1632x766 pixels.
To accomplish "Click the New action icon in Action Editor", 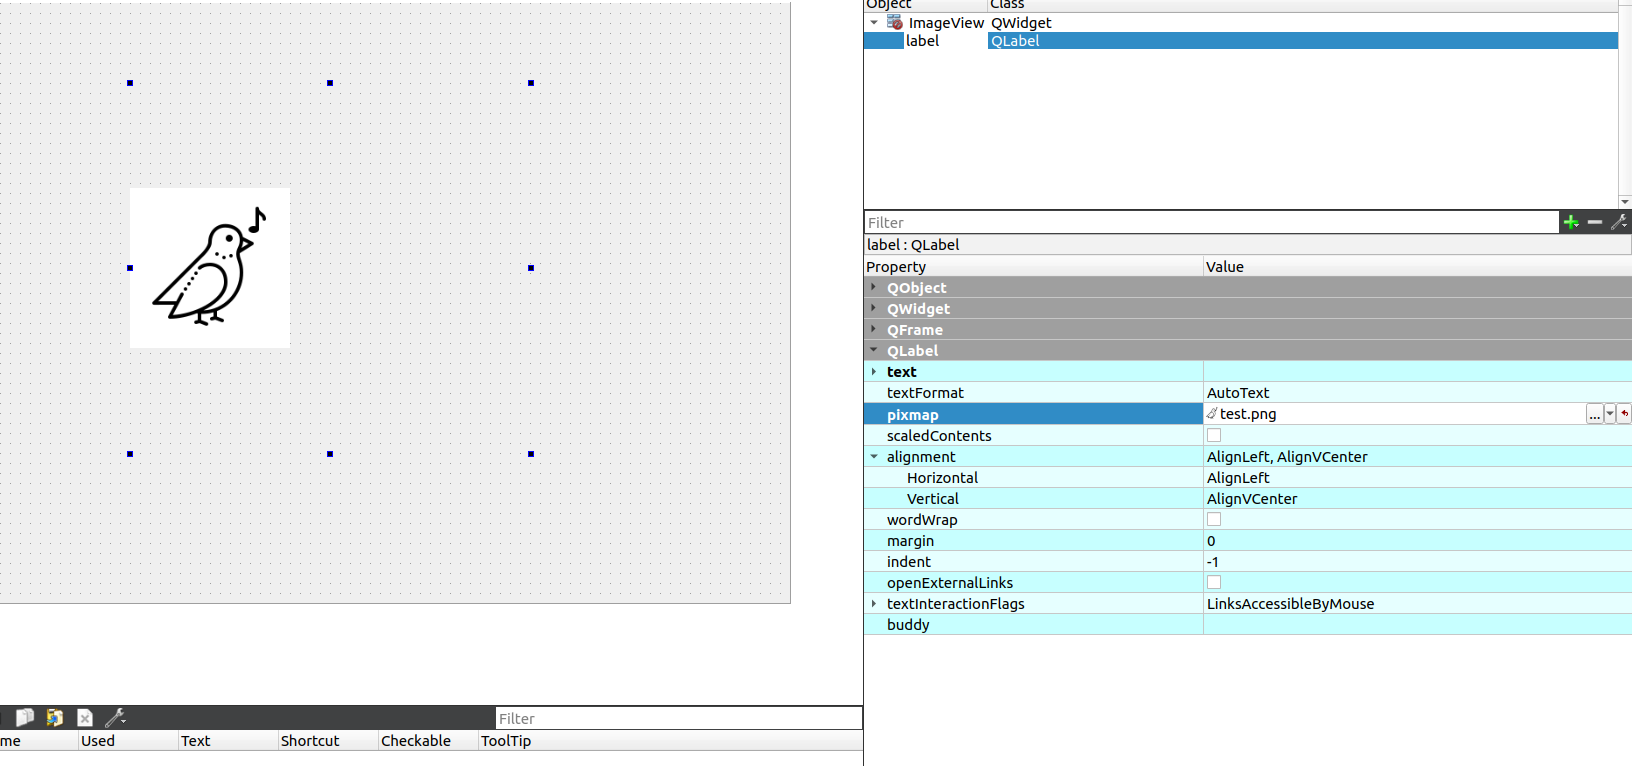I will pyautogui.click(x=25, y=717).
